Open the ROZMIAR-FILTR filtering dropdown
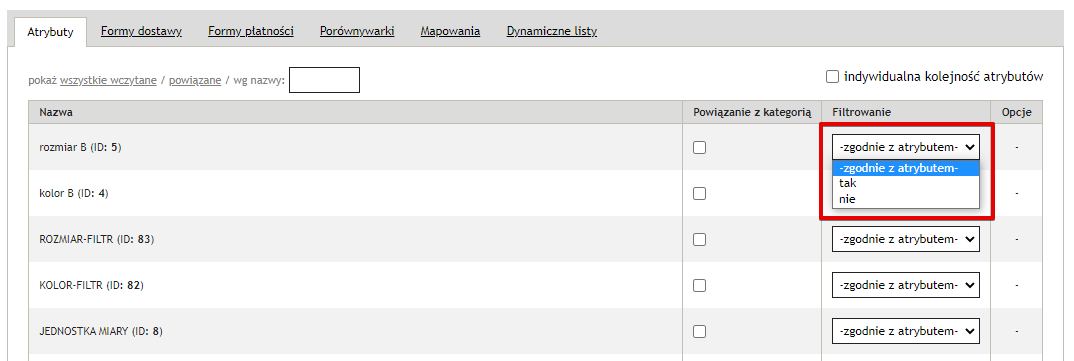 pos(906,239)
